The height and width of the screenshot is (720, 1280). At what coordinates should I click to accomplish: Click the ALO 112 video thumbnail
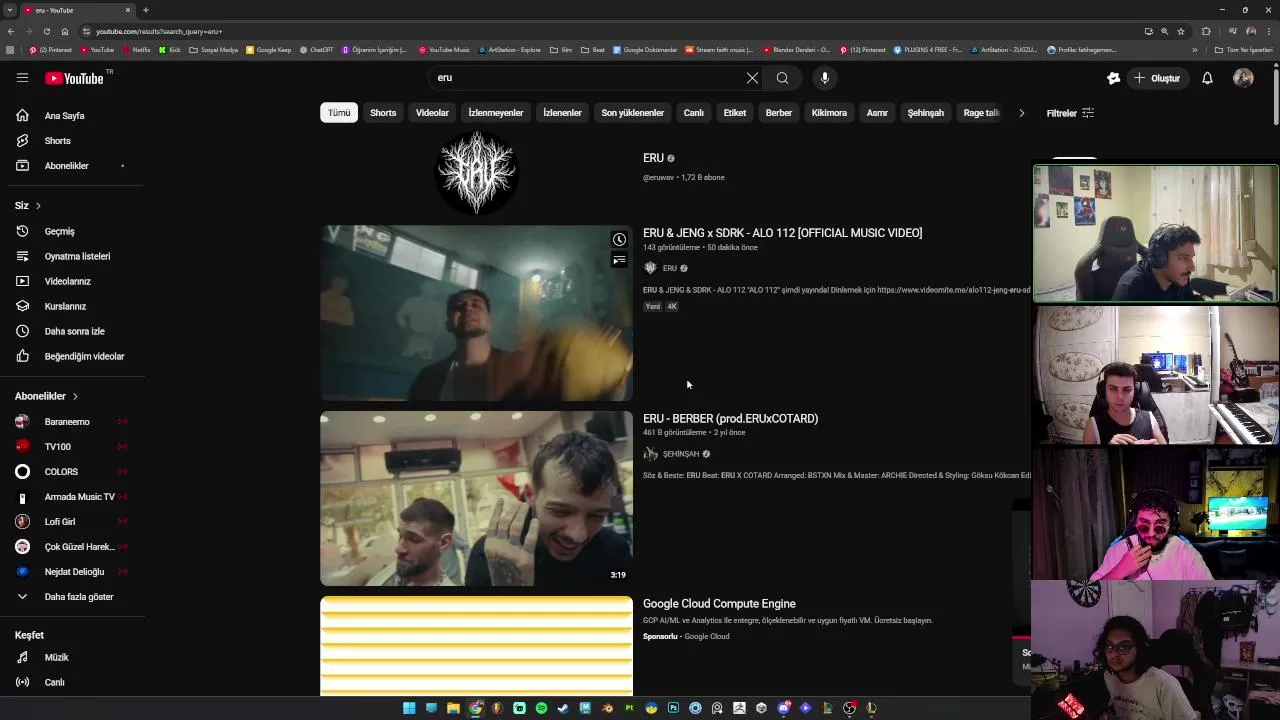[x=476, y=313]
